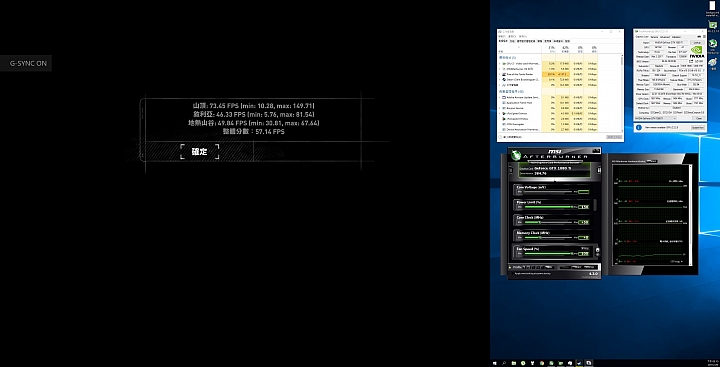Click the Afterburner Settings button
The width and height of the screenshot is (720, 367).
coord(589,267)
